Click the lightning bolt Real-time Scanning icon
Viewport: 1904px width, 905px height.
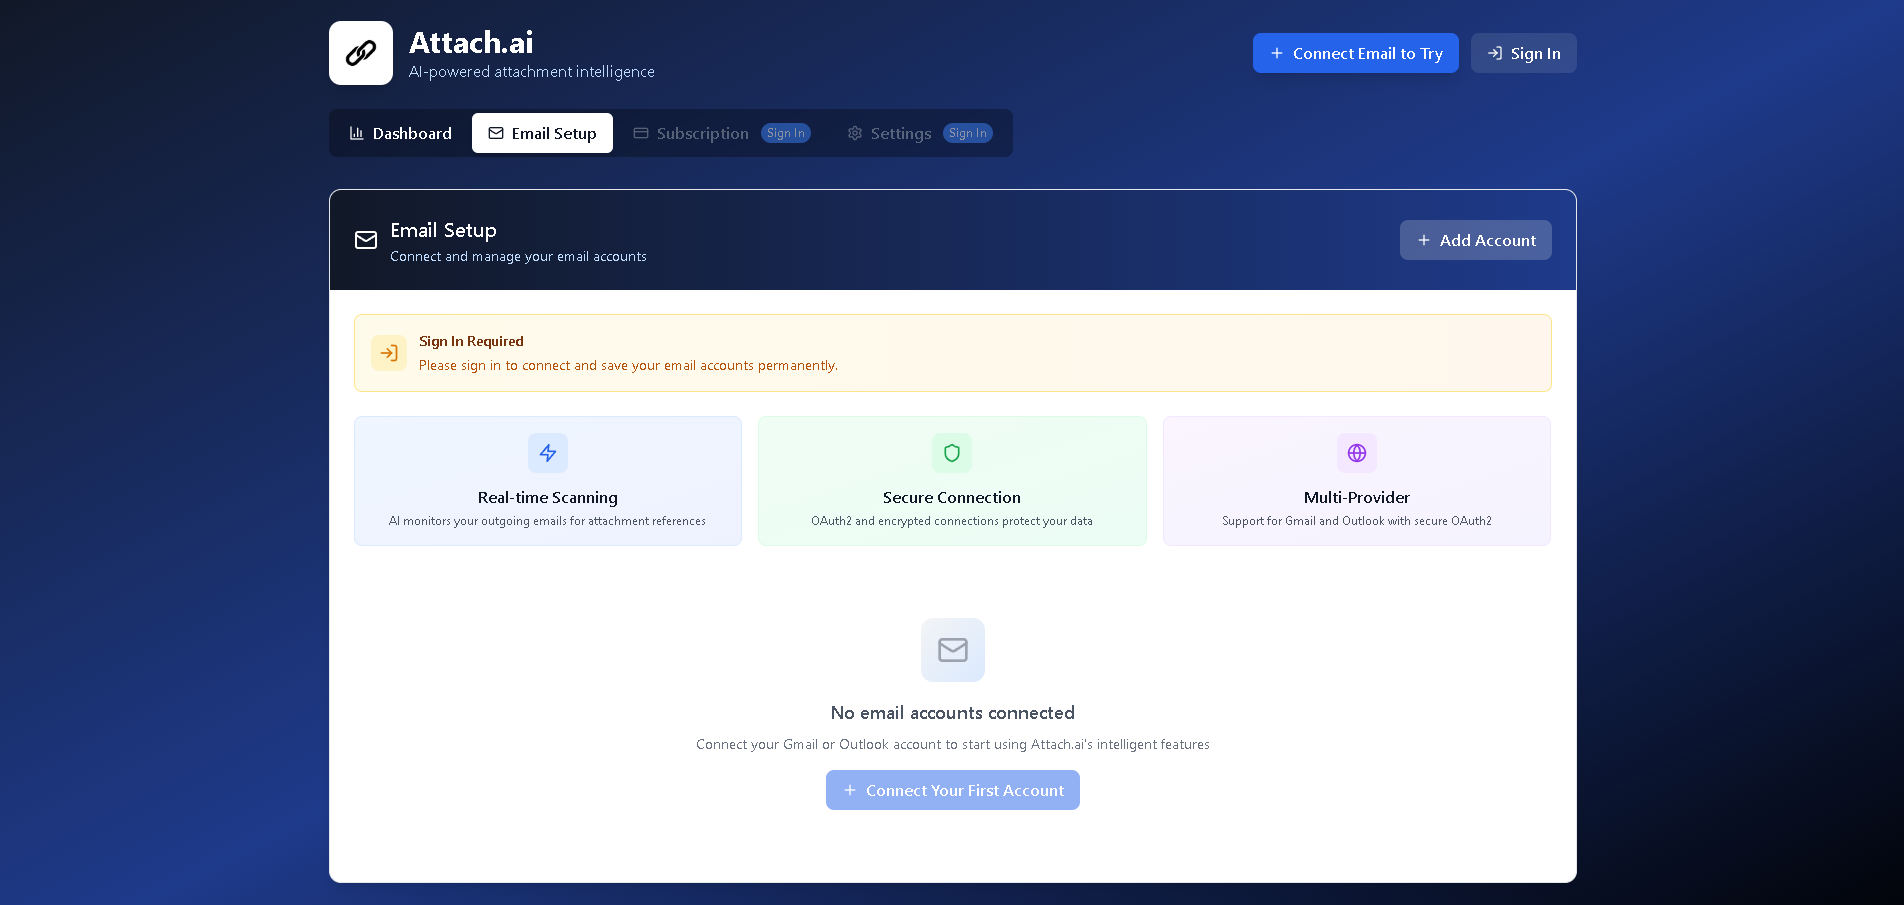[x=548, y=453]
